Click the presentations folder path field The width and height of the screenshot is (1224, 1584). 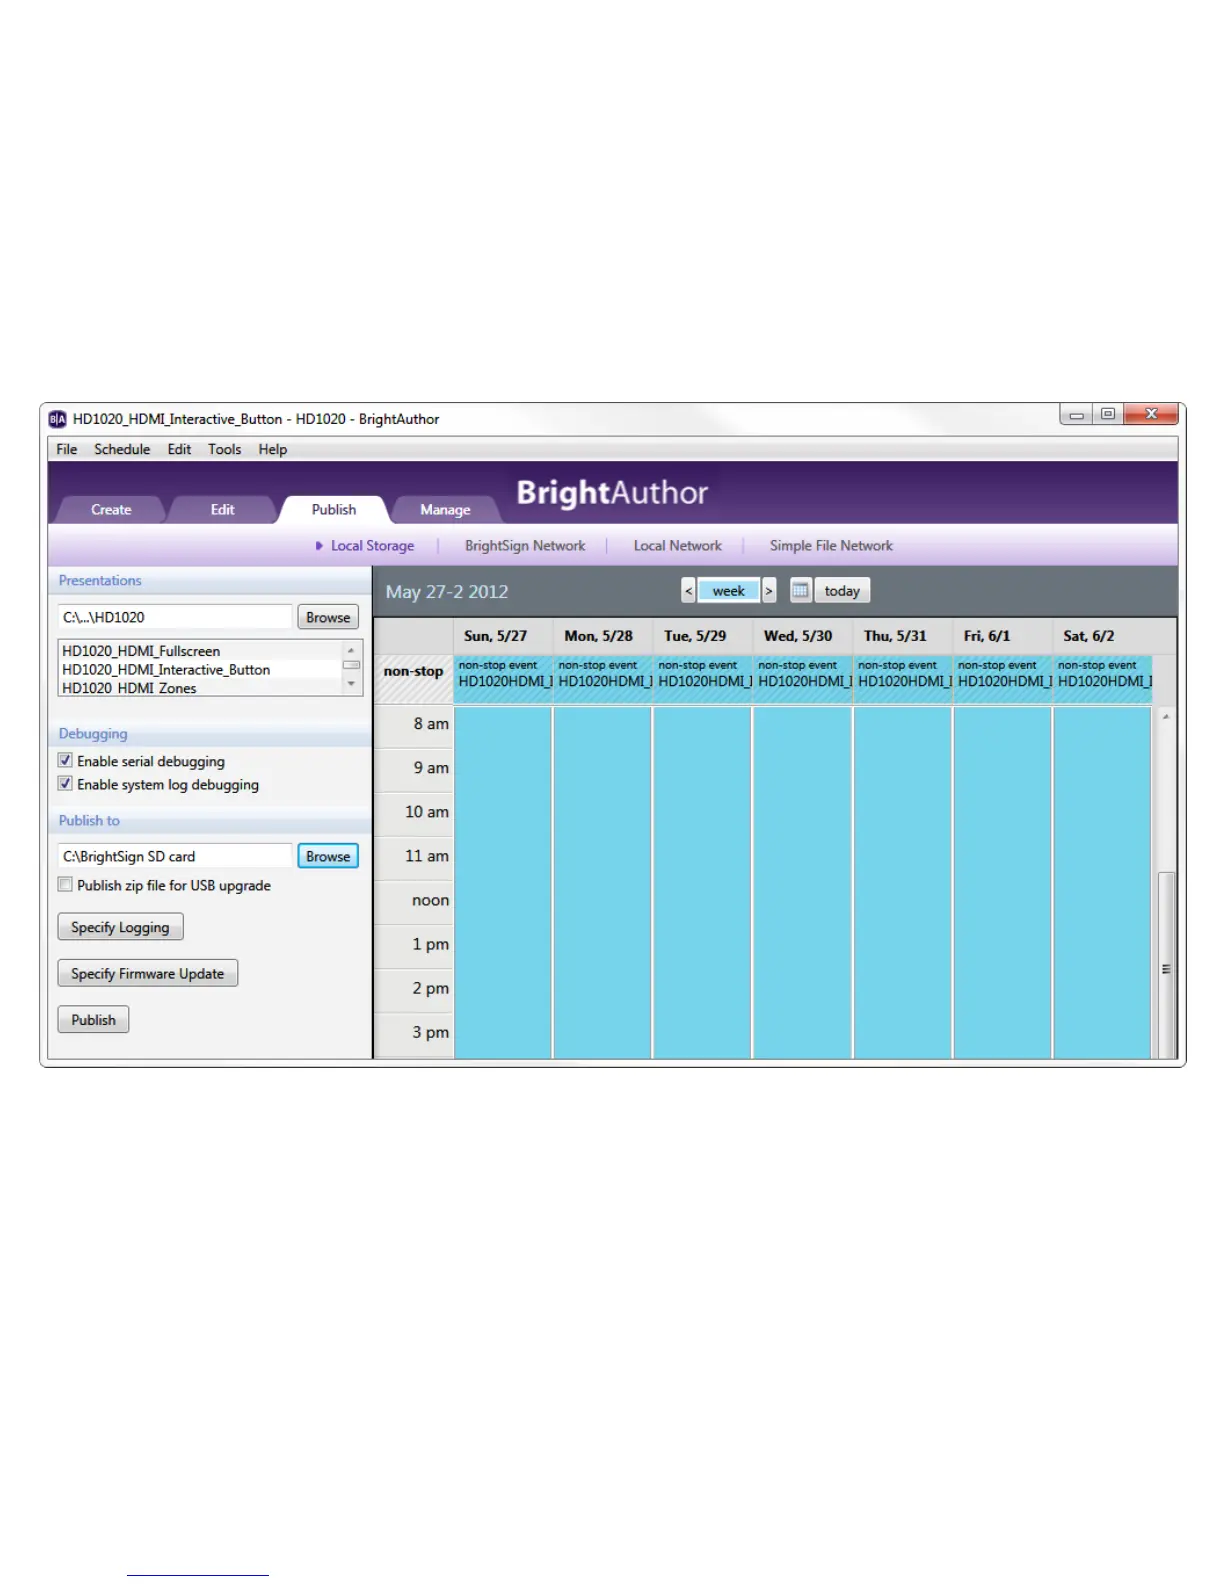click(175, 617)
